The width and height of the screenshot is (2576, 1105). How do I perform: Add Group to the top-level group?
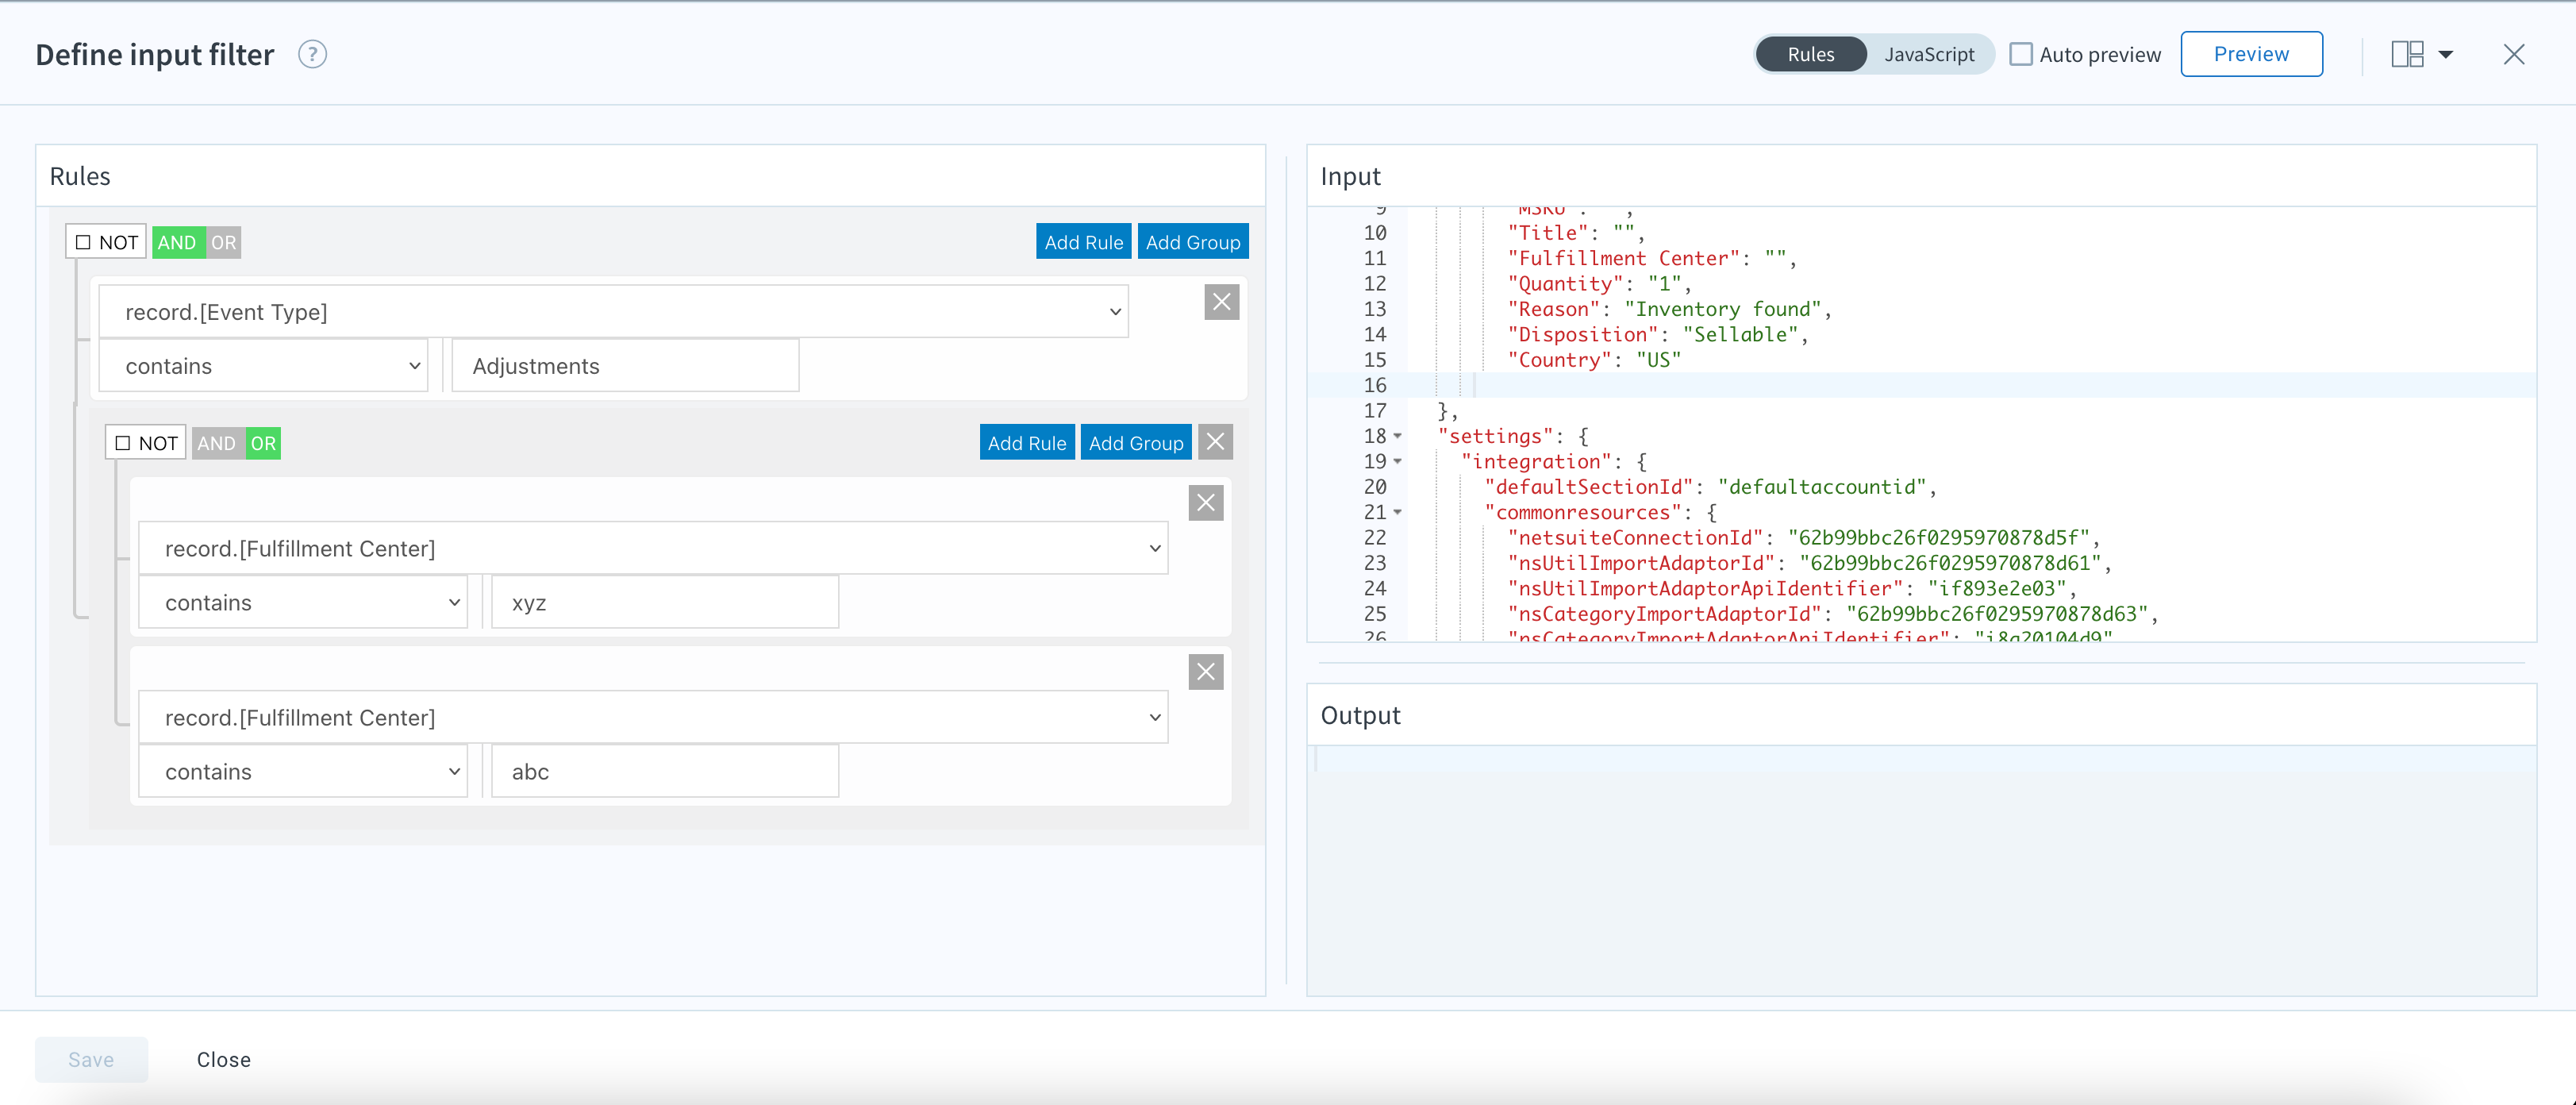[1192, 242]
